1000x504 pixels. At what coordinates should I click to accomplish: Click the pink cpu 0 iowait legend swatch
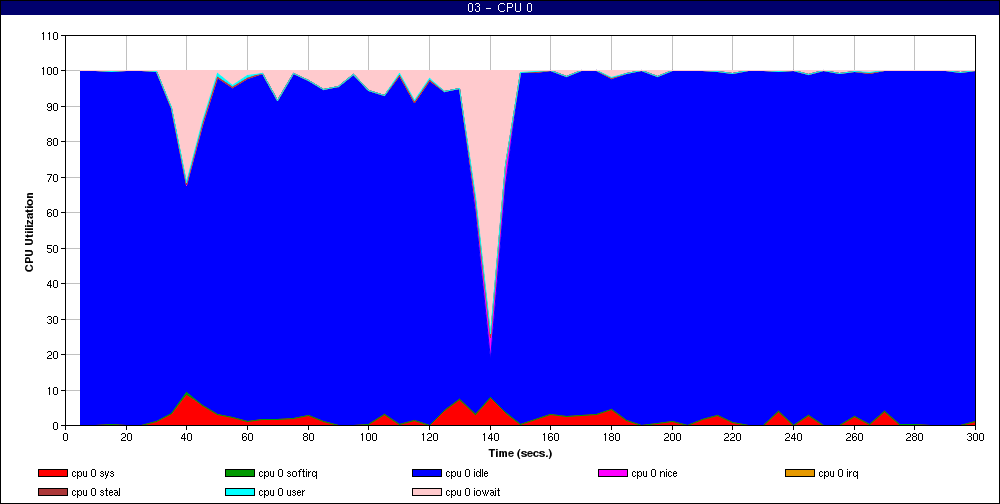click(427, 493)
